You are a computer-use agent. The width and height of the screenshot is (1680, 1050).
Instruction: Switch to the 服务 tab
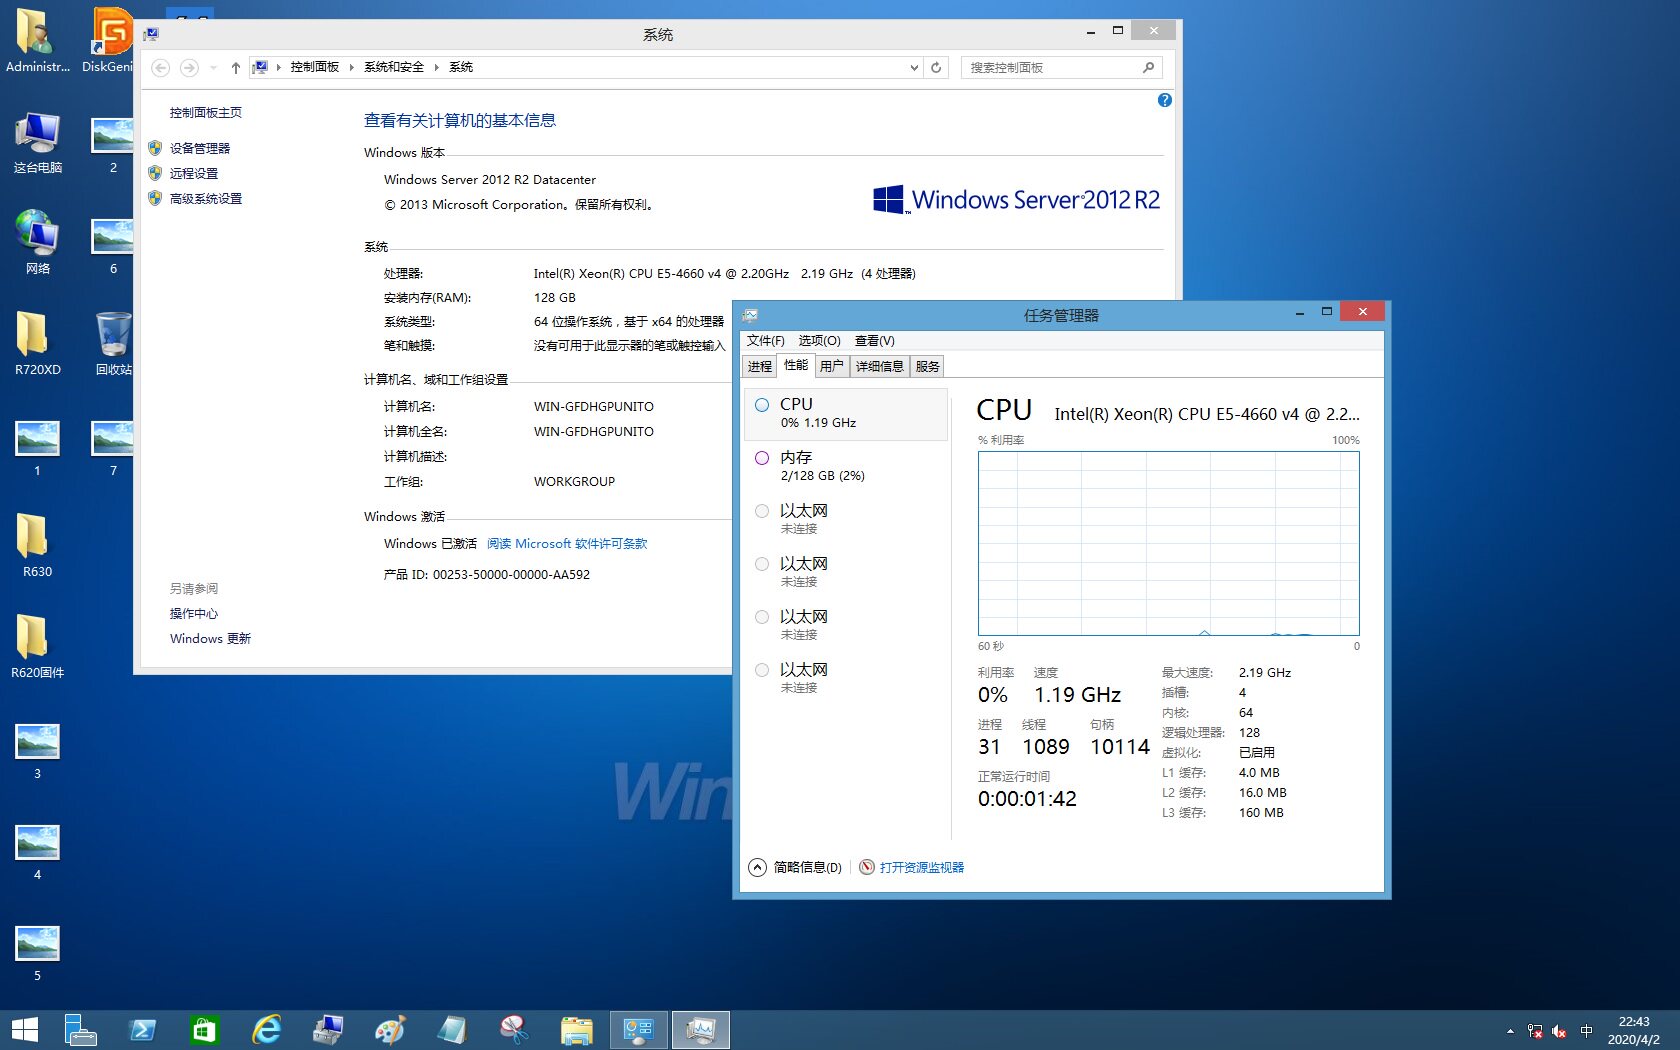point(928,366)
